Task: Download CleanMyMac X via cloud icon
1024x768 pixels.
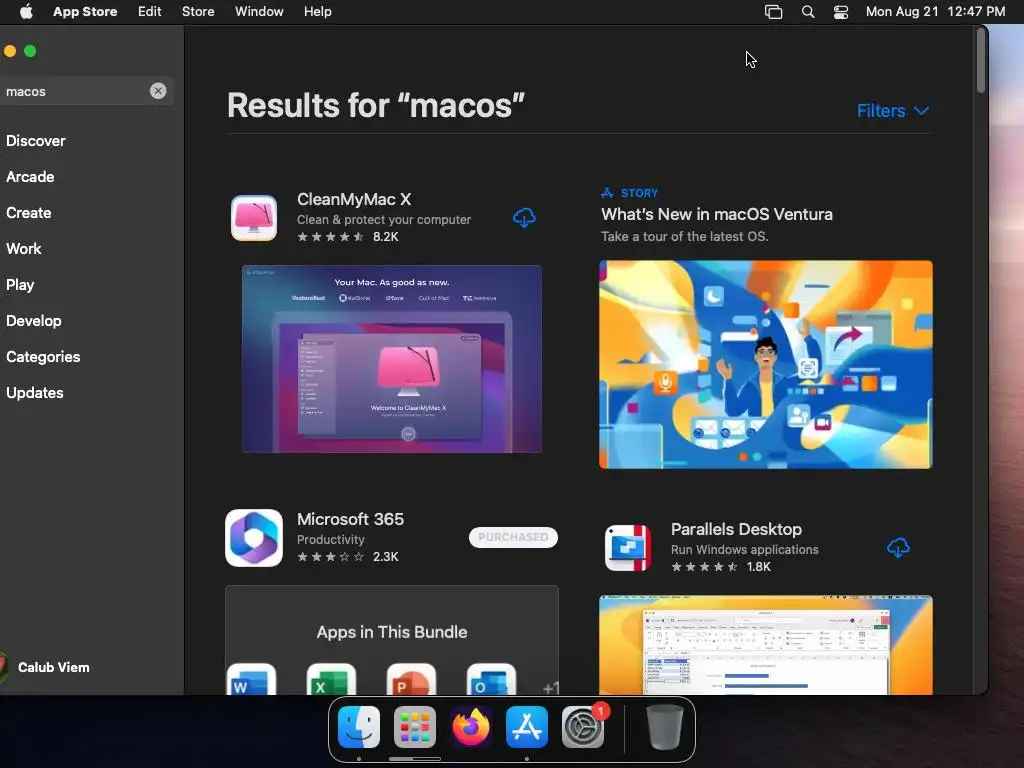Action: [x=524, y=217]
